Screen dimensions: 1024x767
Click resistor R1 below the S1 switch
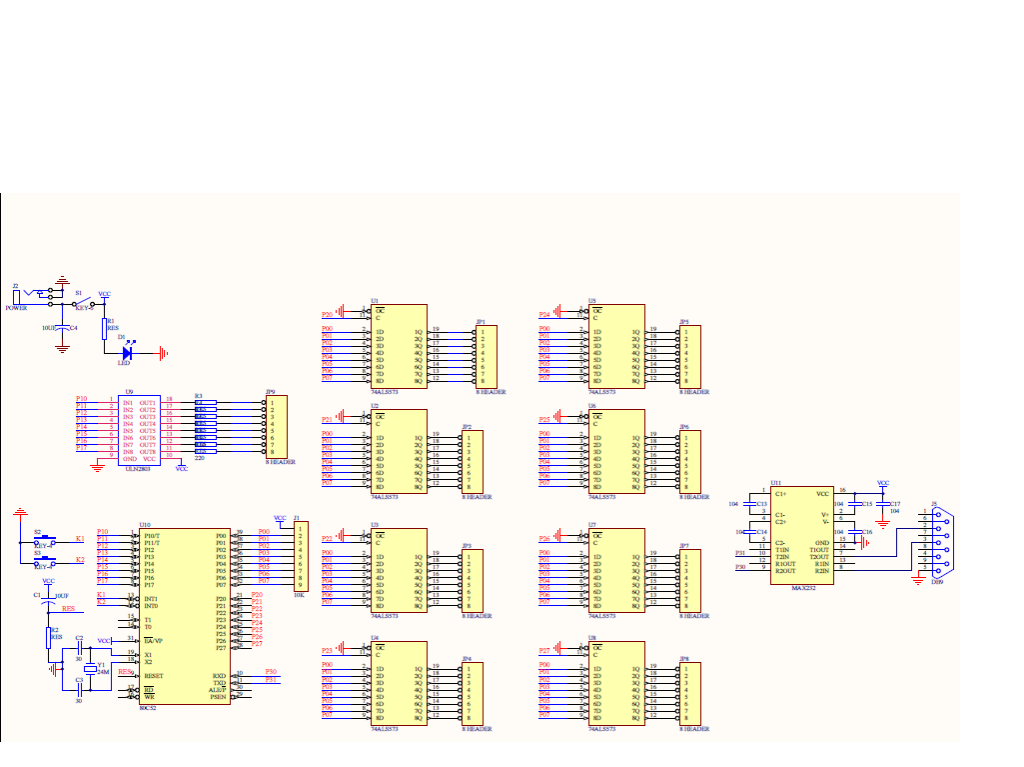point(104,329)
